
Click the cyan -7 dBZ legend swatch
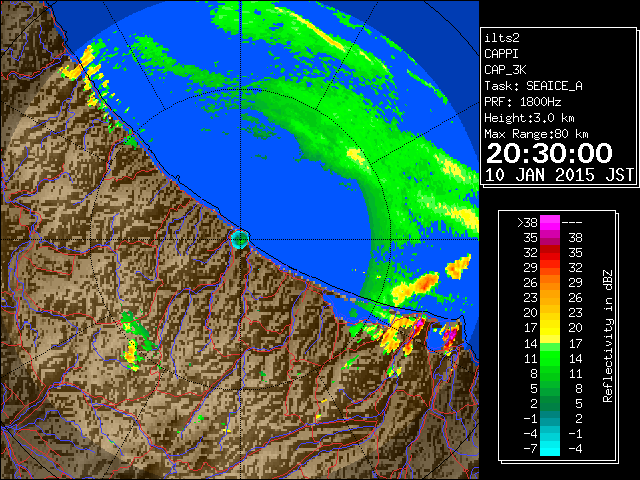point(550,448)
